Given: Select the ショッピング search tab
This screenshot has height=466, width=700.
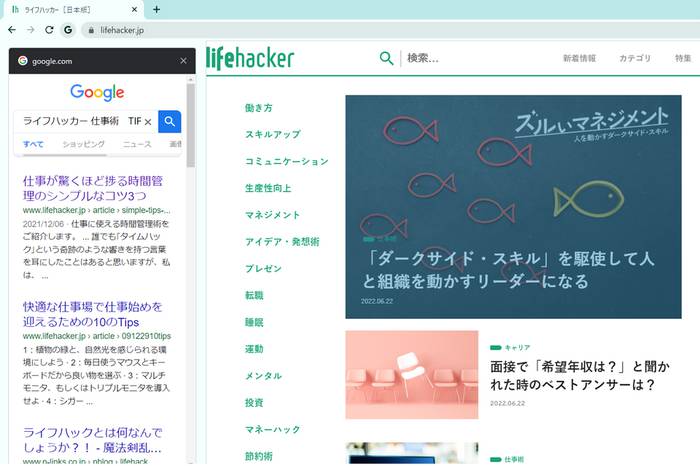Looking at the screenshot, I should coord(83,144).
